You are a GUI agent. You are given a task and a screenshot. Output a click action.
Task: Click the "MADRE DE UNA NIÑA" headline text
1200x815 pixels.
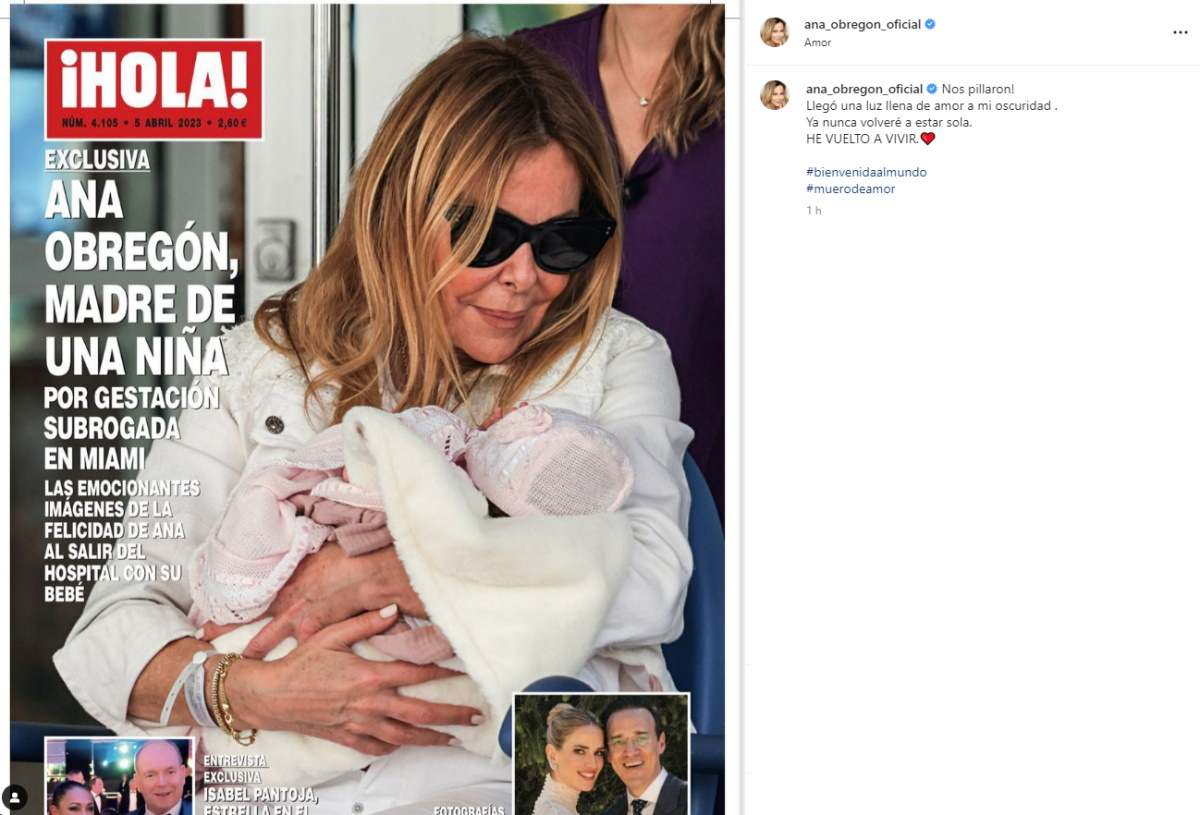(140, 329)
